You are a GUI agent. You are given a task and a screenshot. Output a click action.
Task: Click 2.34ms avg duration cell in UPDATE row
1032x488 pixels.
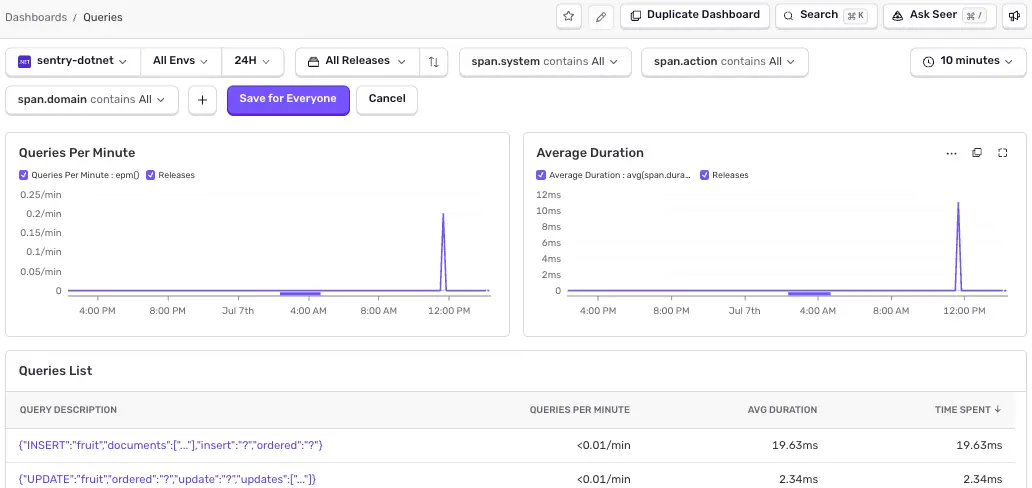[798, 479]
